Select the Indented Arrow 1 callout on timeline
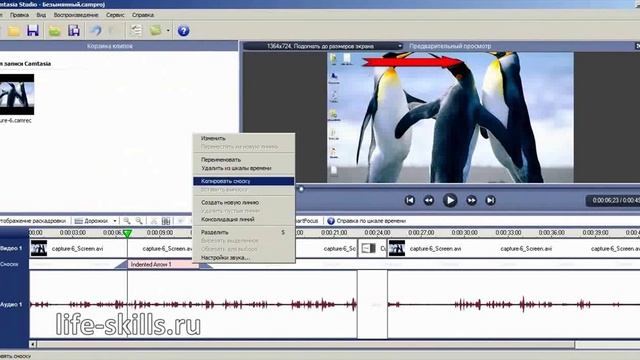 (163, 264)
